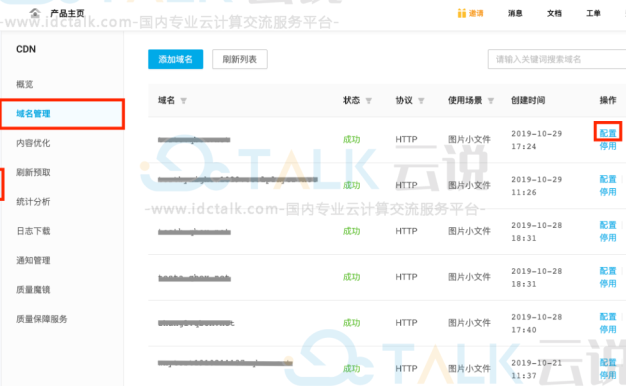Screen dimensions: 626x386
Task: Click the orange 邀请 gift icon
Action: click(x=462, y=13)
